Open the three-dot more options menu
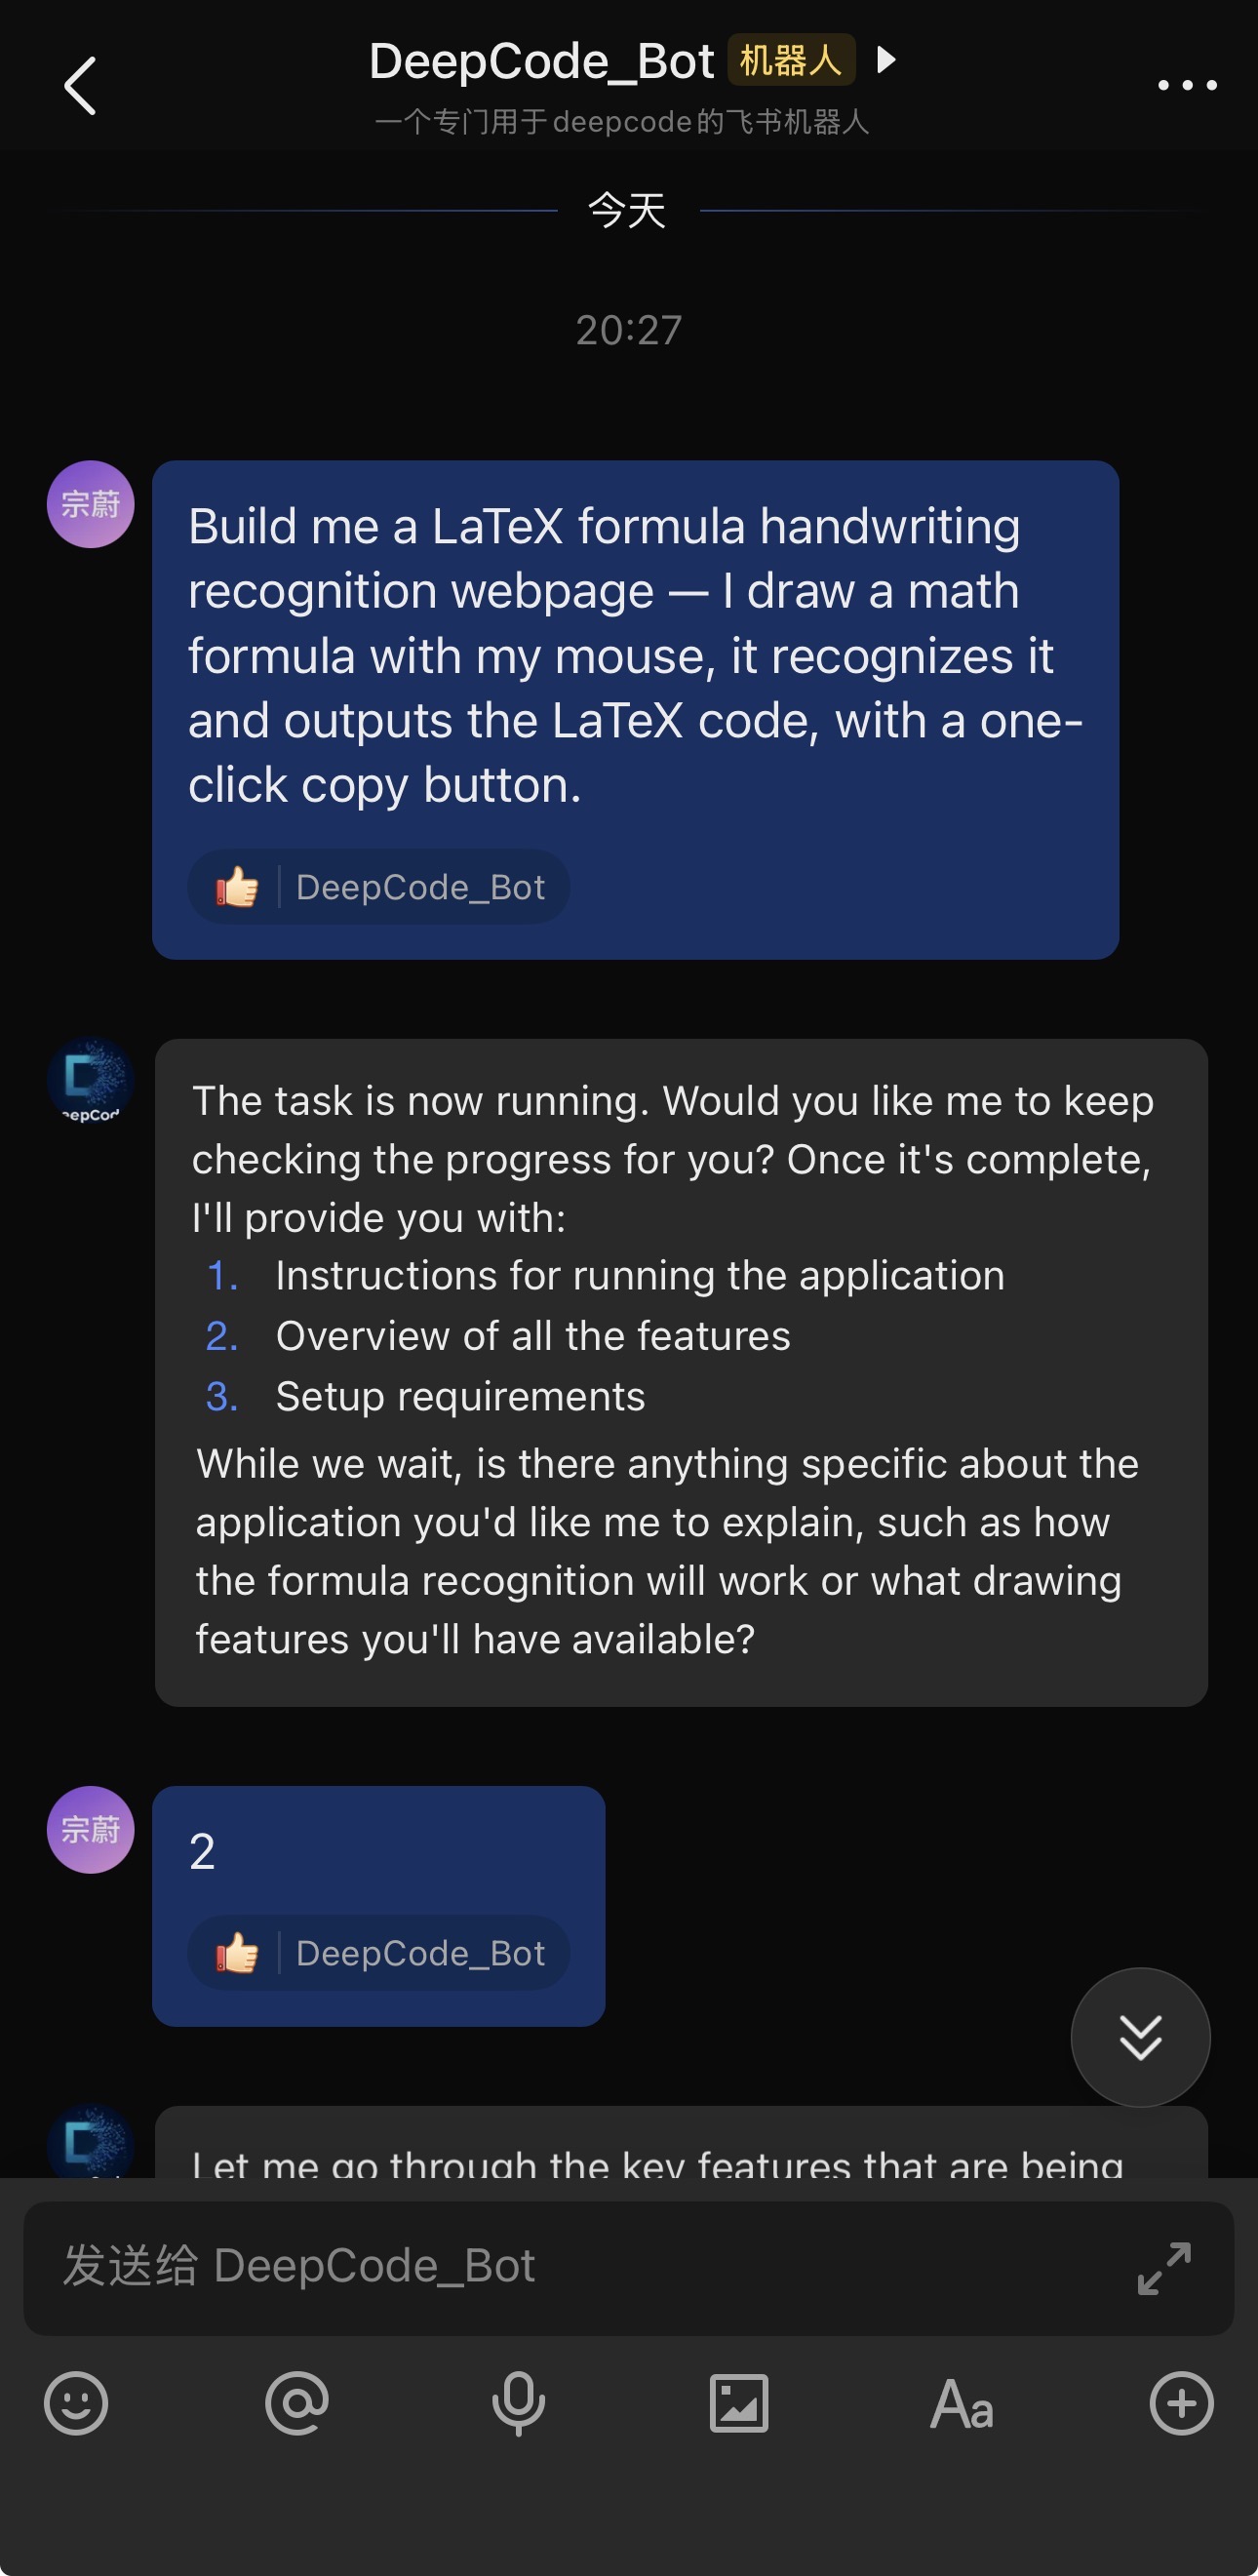Screen dimensions: 1258x2576 pyautogui.click(x=1186, y=86)
